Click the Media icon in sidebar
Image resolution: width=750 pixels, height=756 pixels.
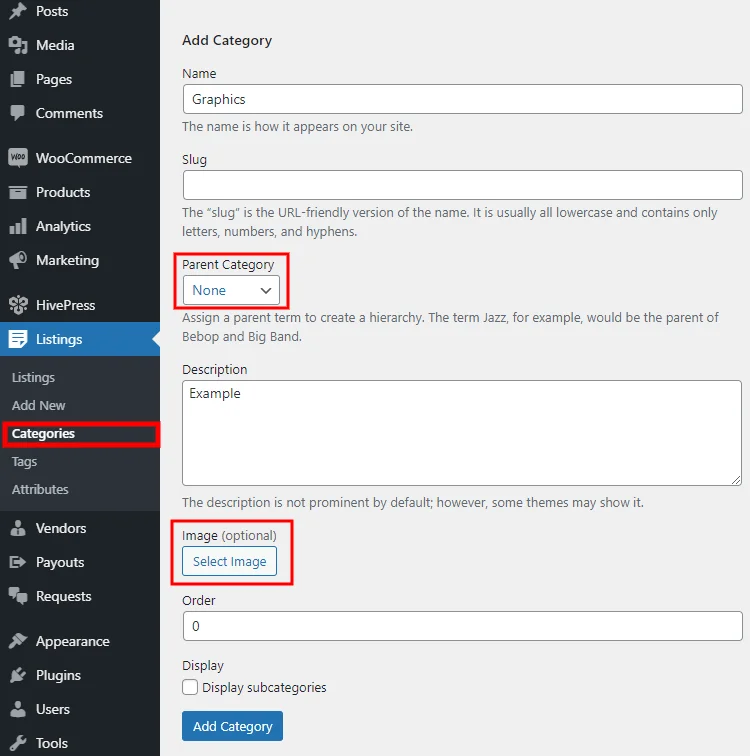pyautogui.click(x=18, y=45)
